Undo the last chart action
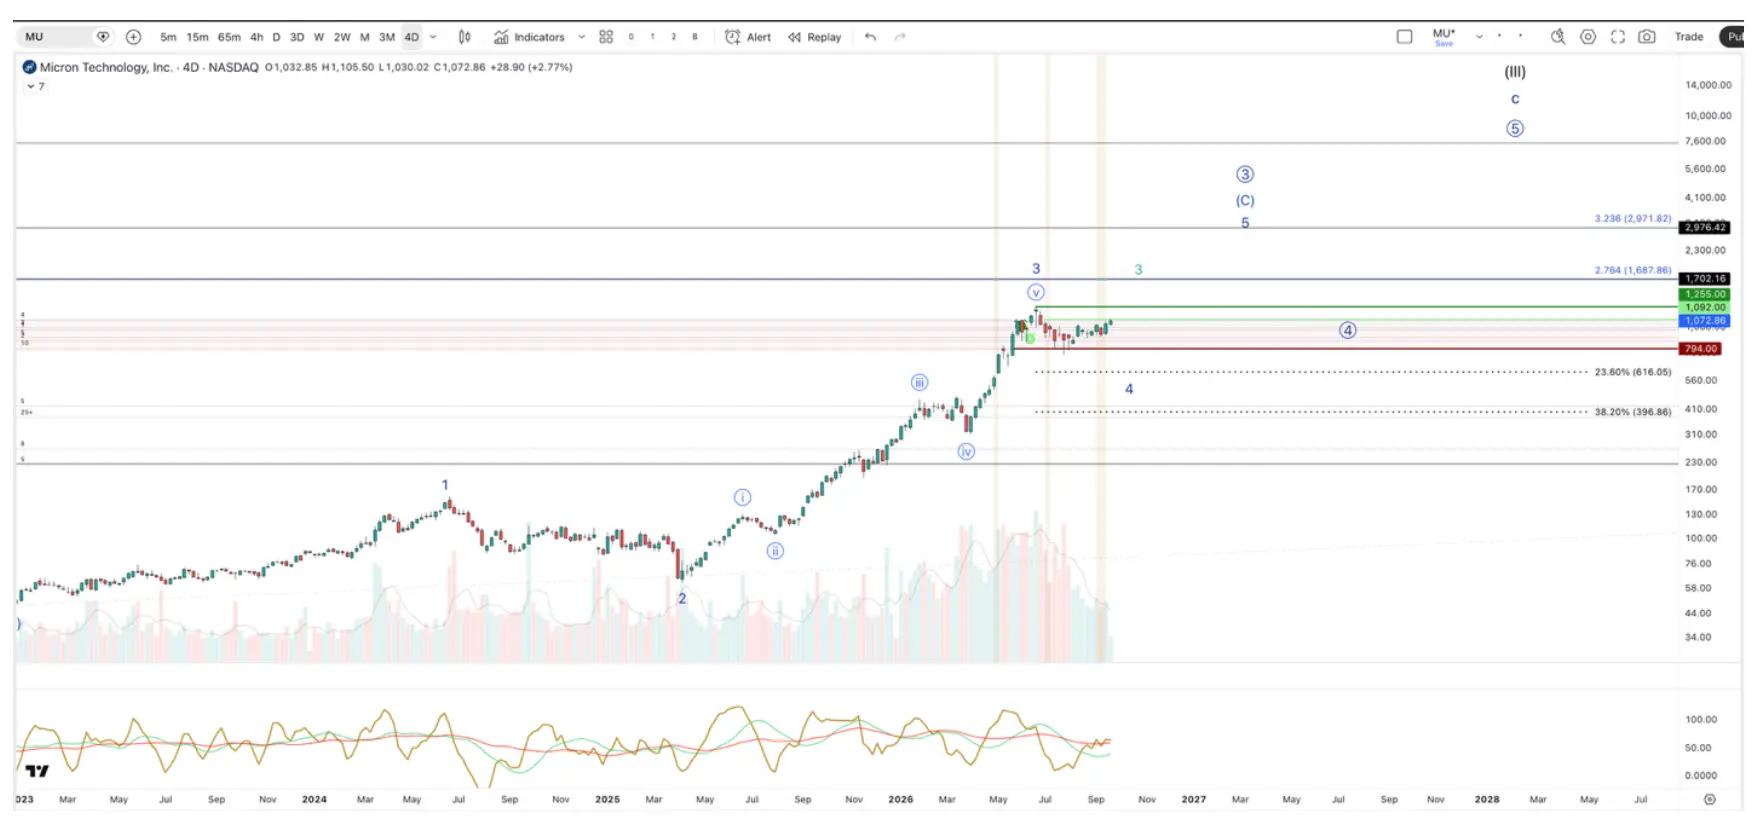Image resolution: width=1756 pixels, height=834 pixels. pyautogui.click(x=870, y=37)
